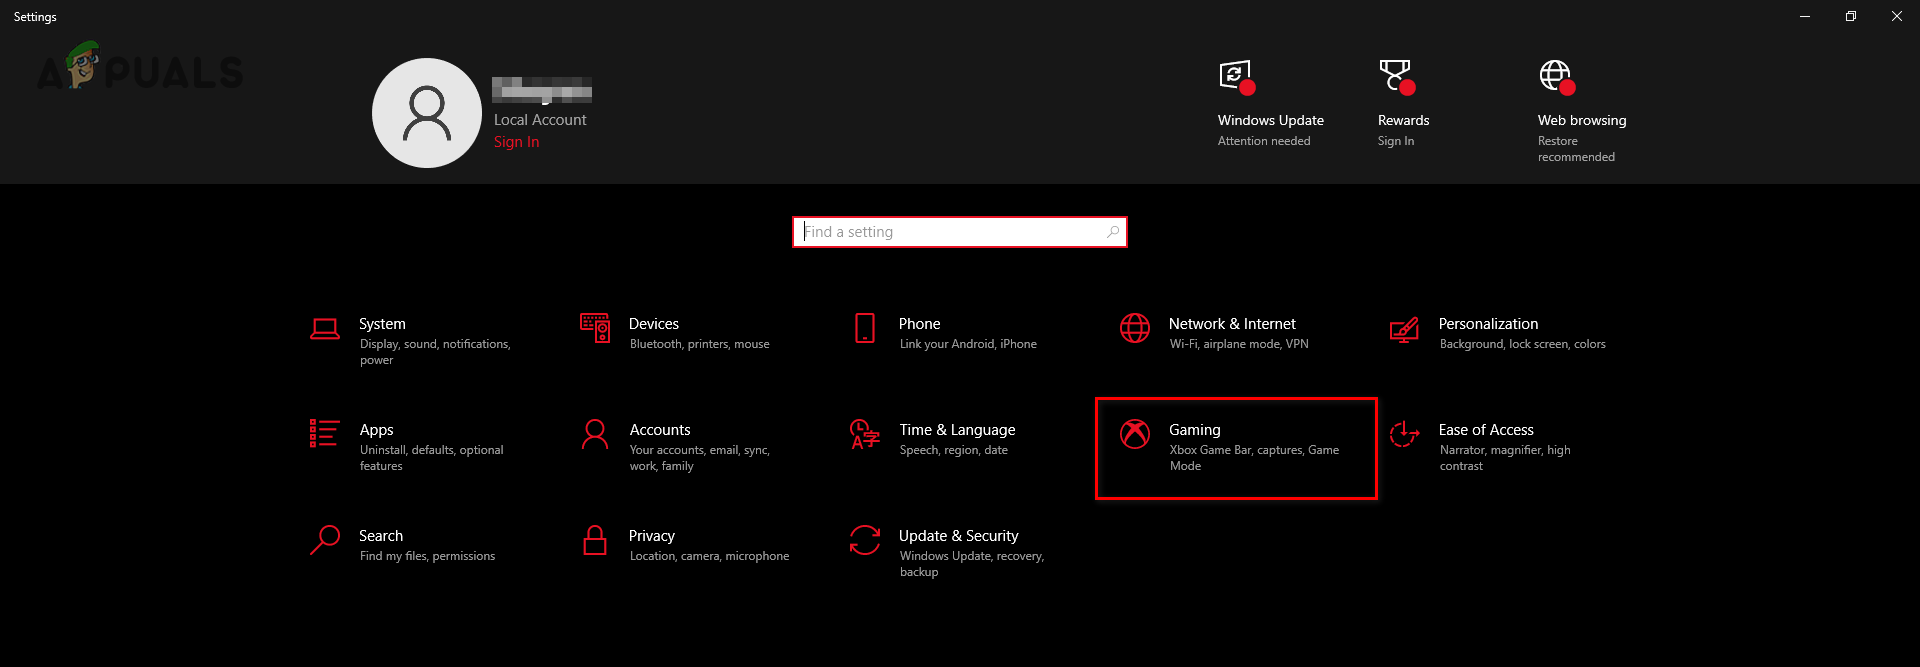Restore down the Settings window

pyautogui.click(x=1851, y=16)
